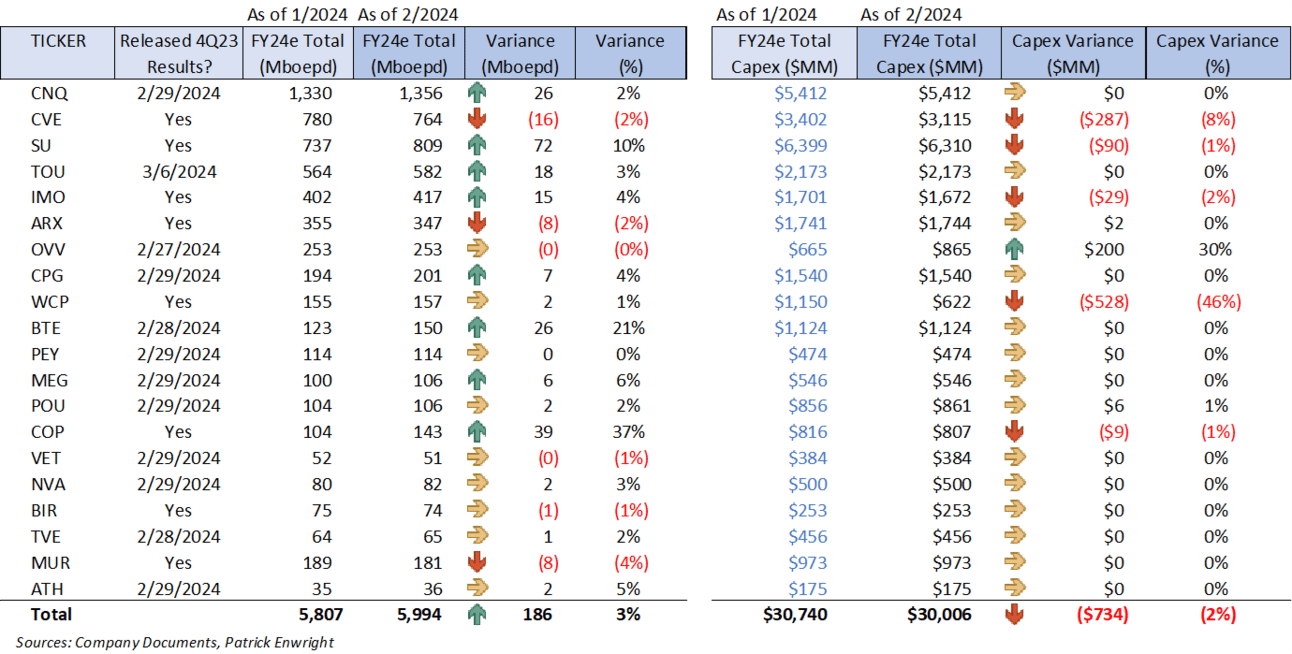Click ARX's sideways capex variance arrow
Viewport: 1292px width, 654px height.
(1014, 223)
